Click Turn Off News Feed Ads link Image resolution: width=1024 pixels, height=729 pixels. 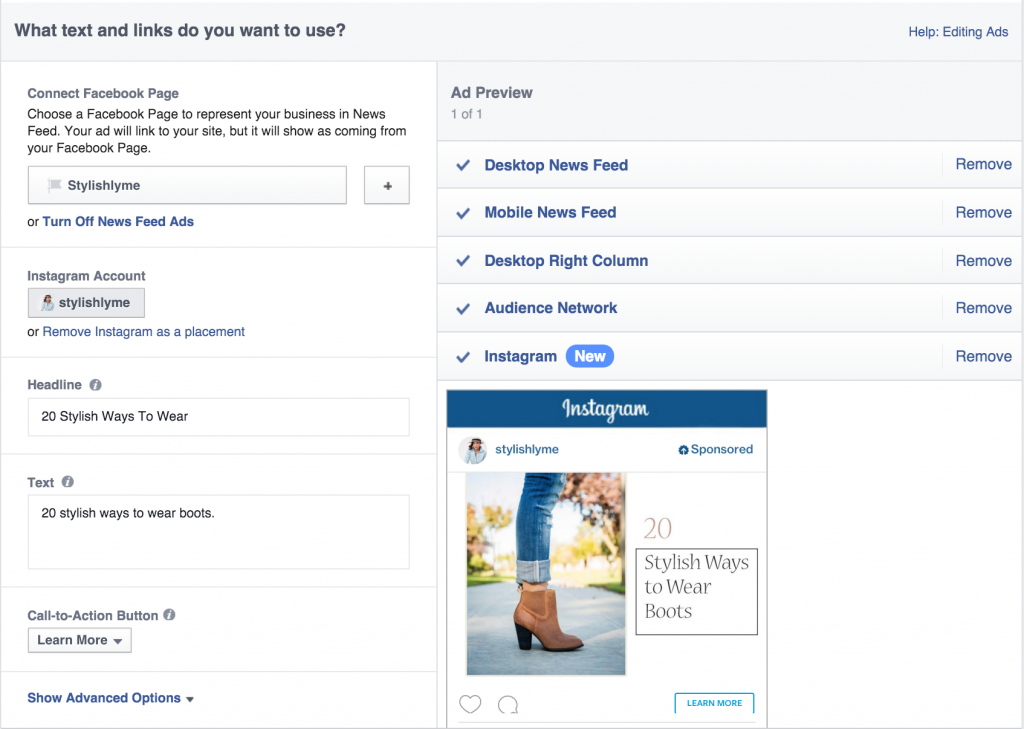point(118,221)
